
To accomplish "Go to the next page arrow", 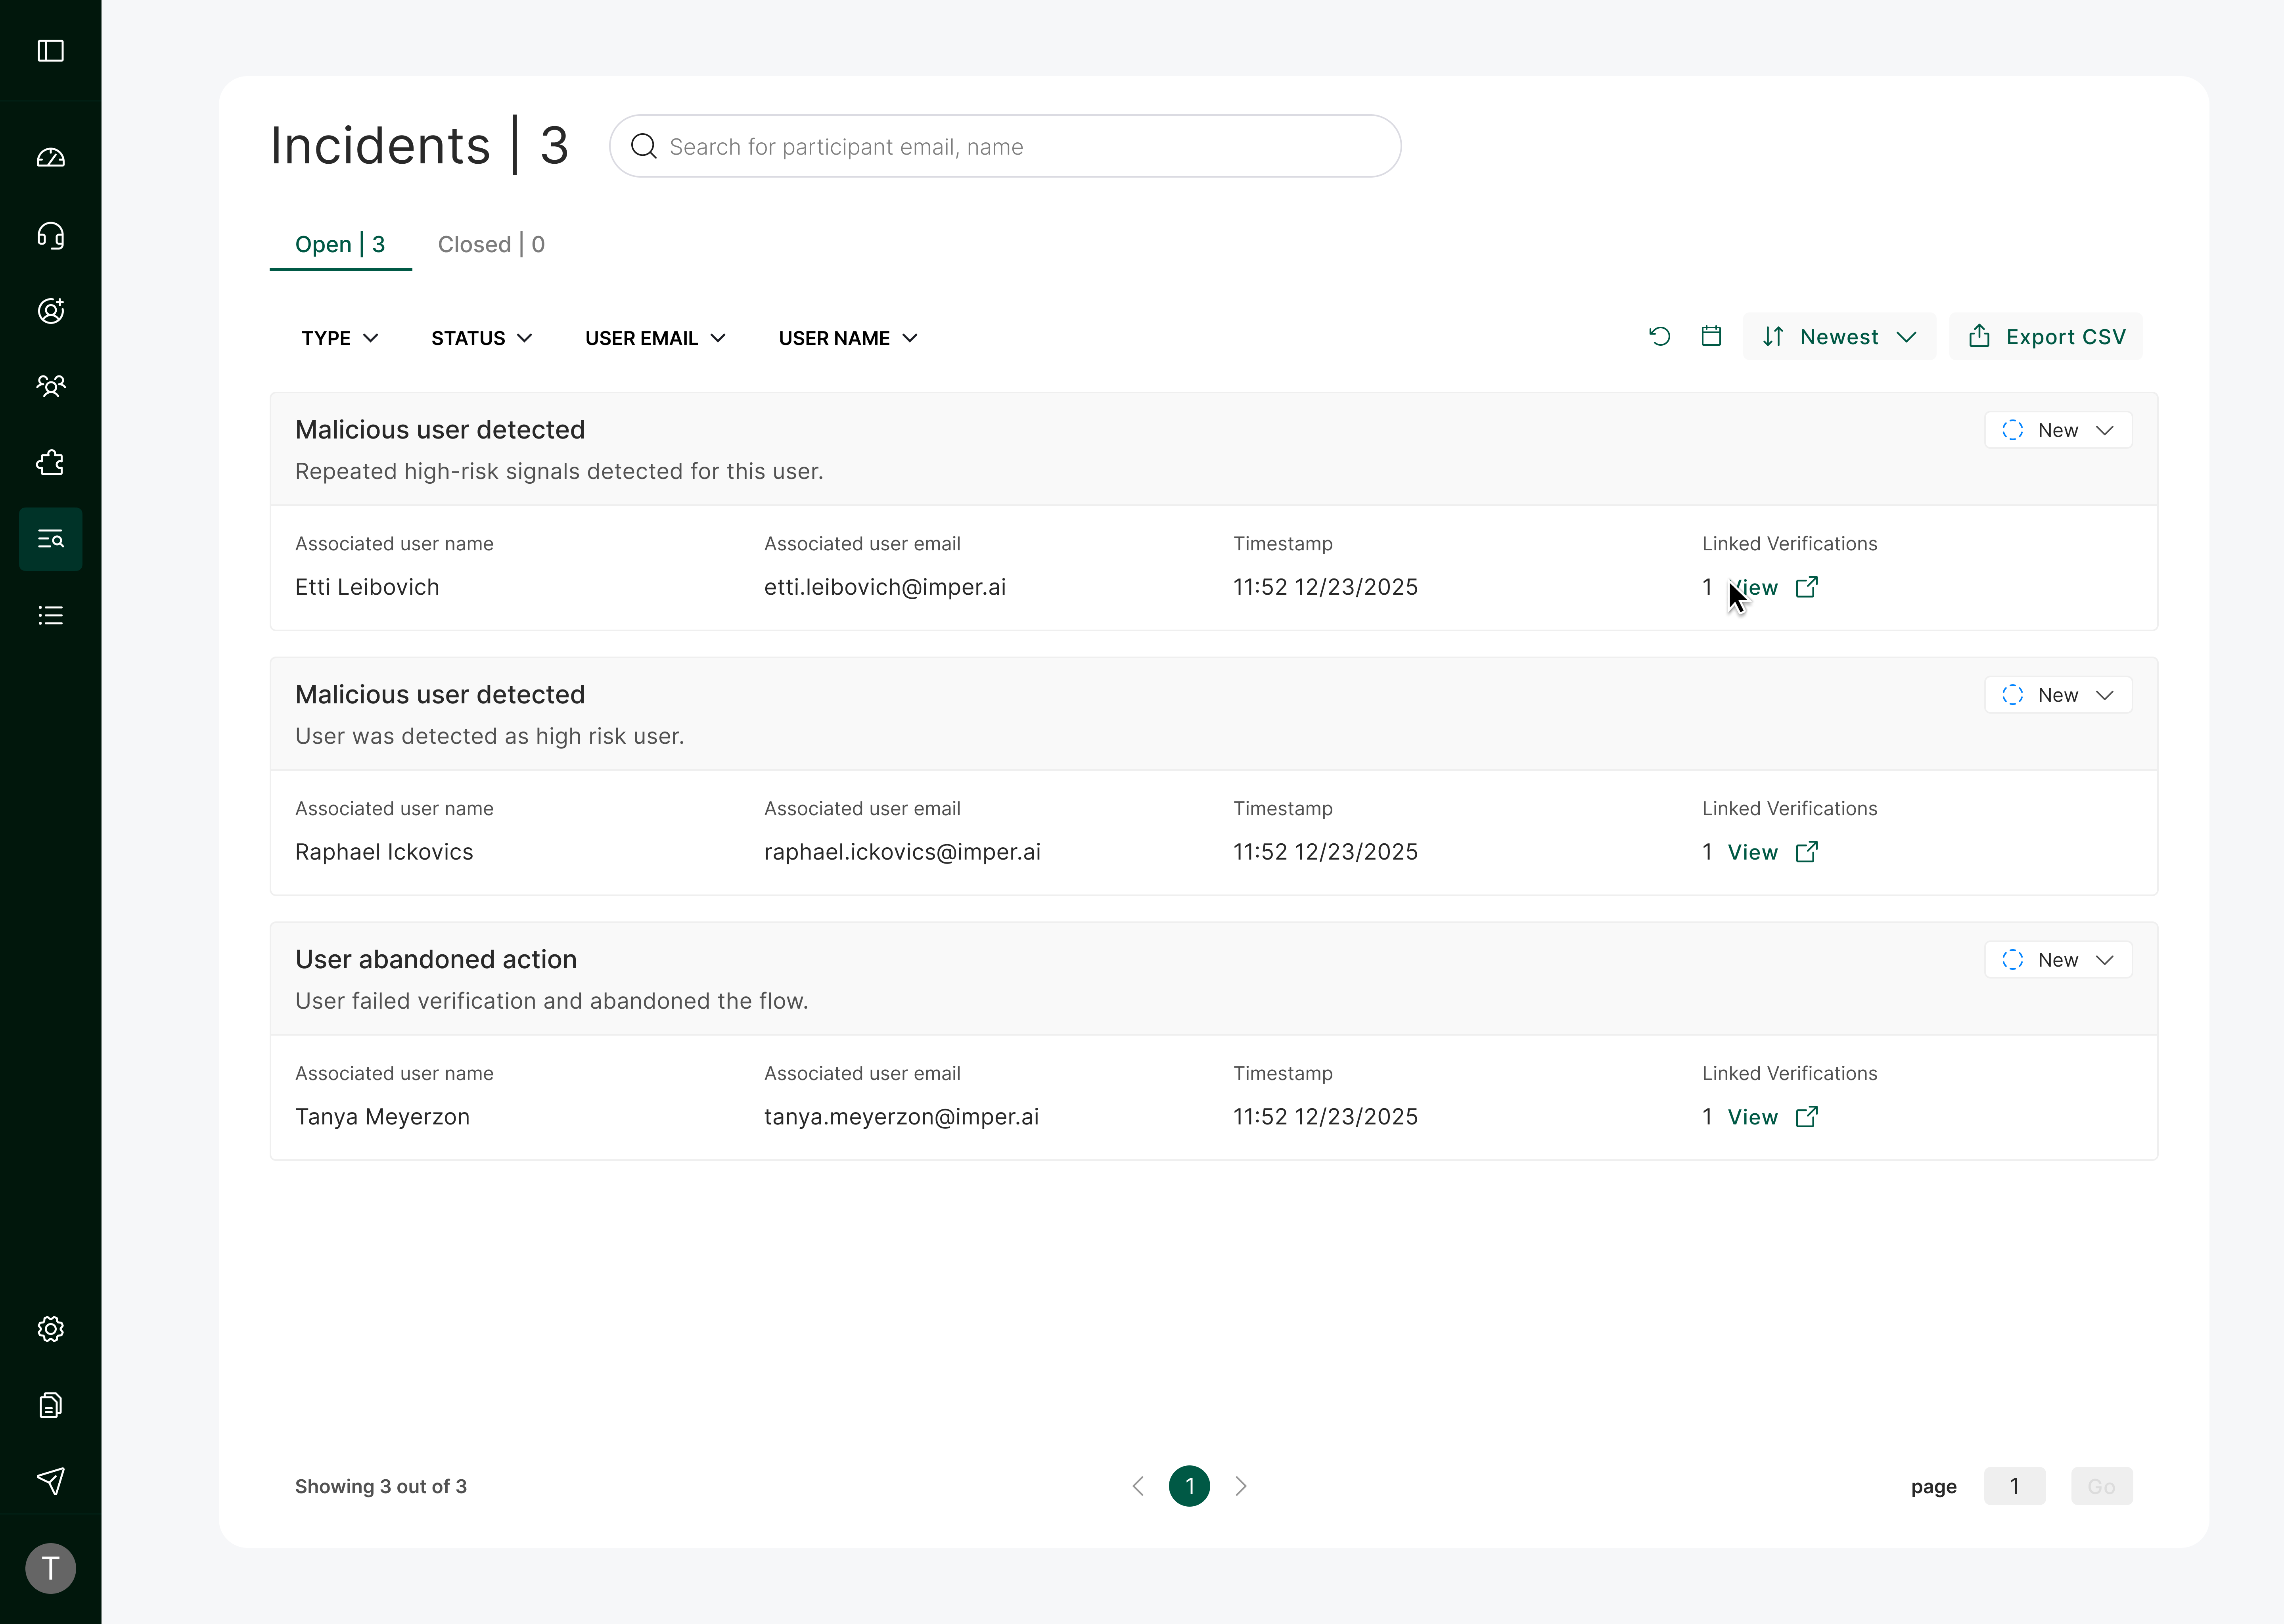I will pos(1241,1486).
